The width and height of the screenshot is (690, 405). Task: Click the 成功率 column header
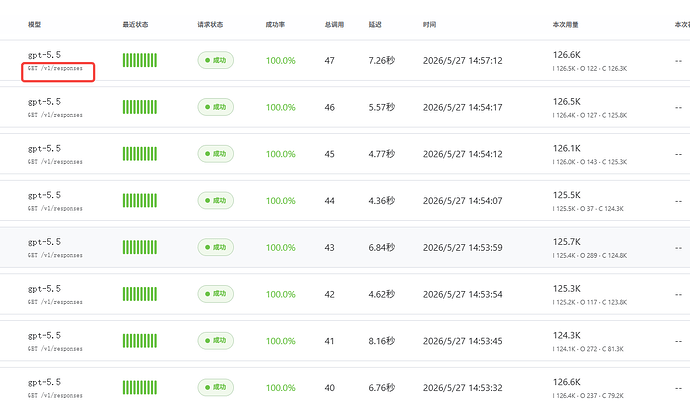coord(275,25)
